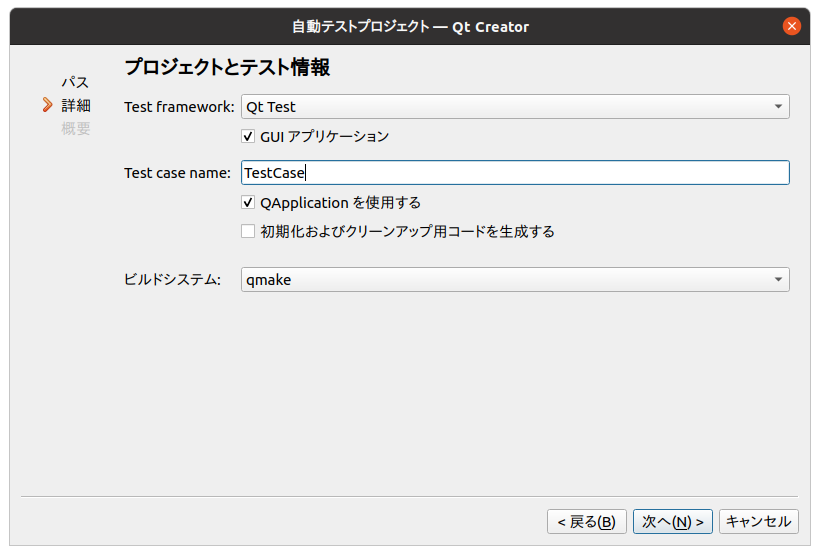Open the ビルドシステム qmake dropdown

tap(515, 279)
